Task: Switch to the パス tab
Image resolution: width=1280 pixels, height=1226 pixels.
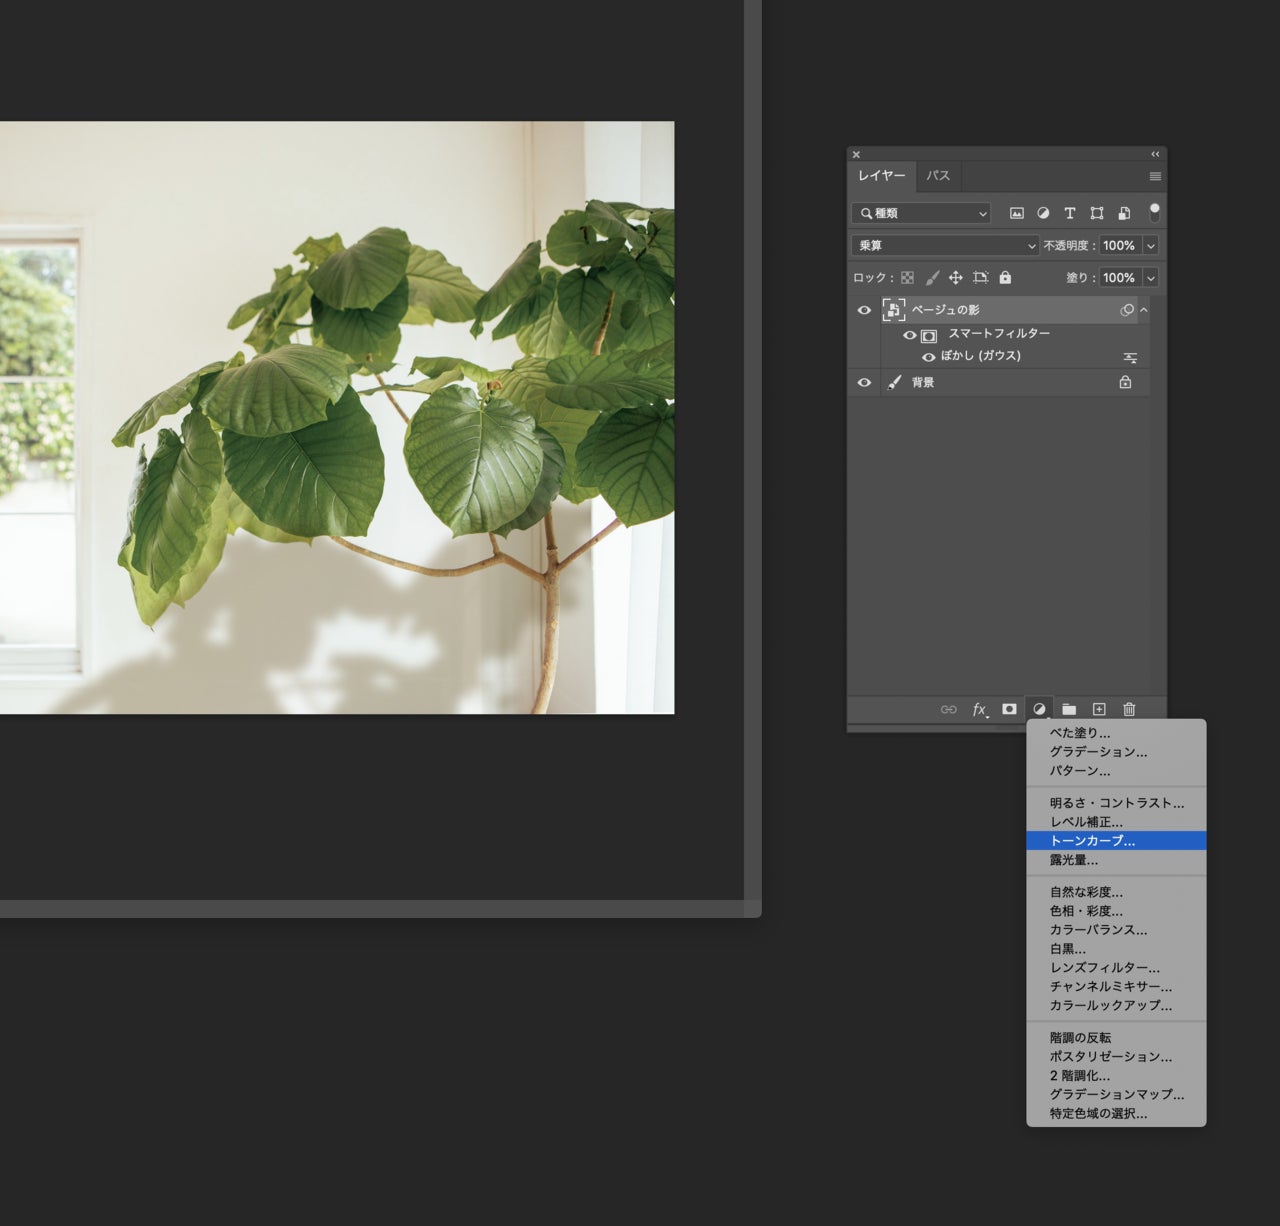Action: pos(938,175)
